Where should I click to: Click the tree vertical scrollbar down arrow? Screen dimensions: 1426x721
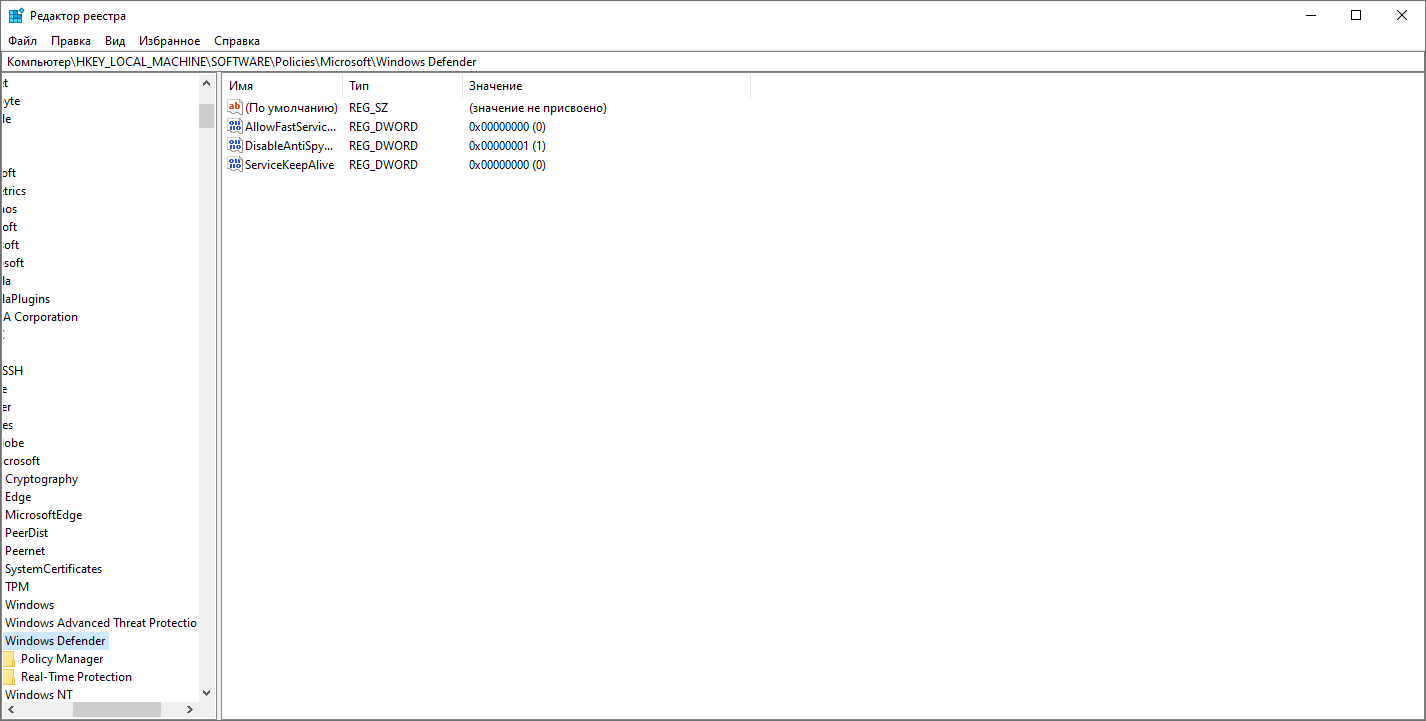click(206, 692)
